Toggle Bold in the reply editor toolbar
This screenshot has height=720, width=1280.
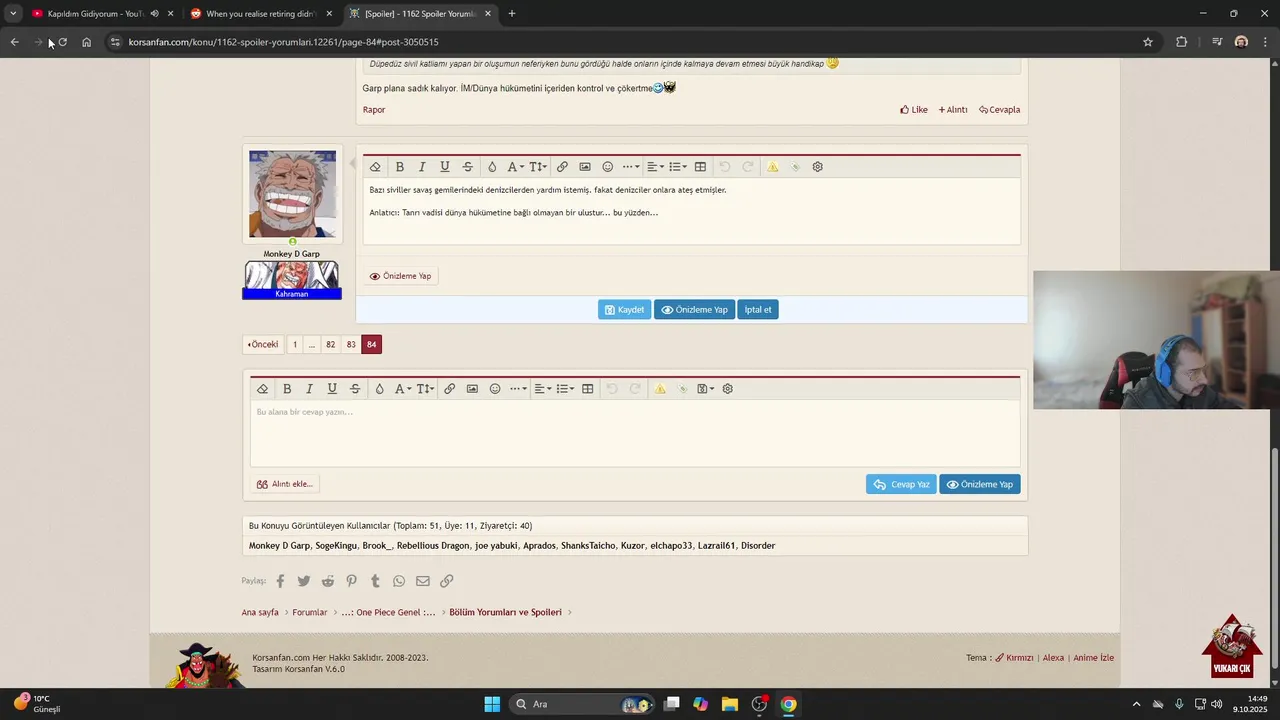click(287, 389)
